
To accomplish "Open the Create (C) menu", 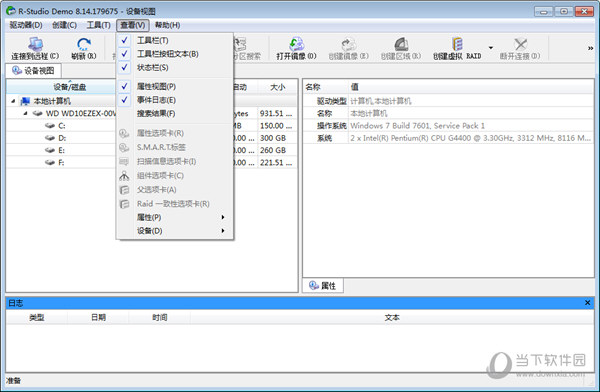I will tap(64, 25).
